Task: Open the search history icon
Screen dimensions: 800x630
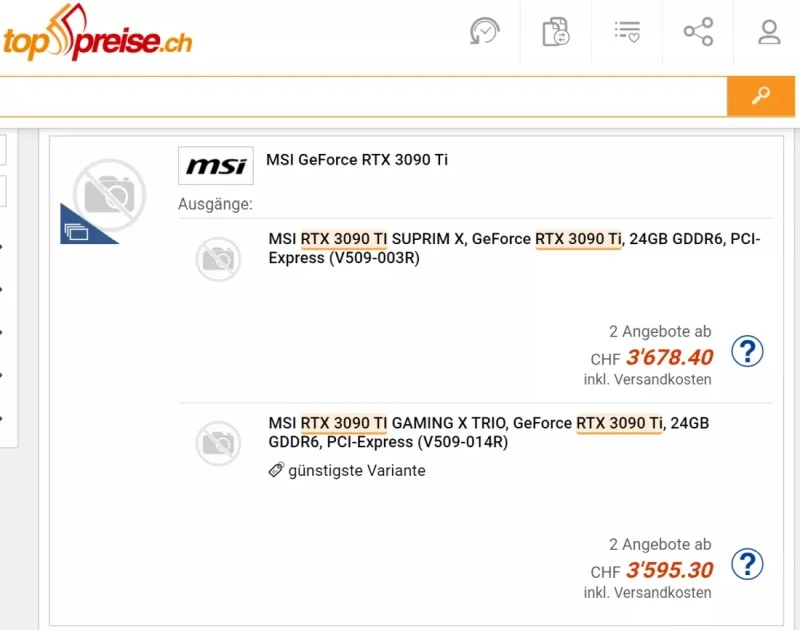Action: coord(483,32)
